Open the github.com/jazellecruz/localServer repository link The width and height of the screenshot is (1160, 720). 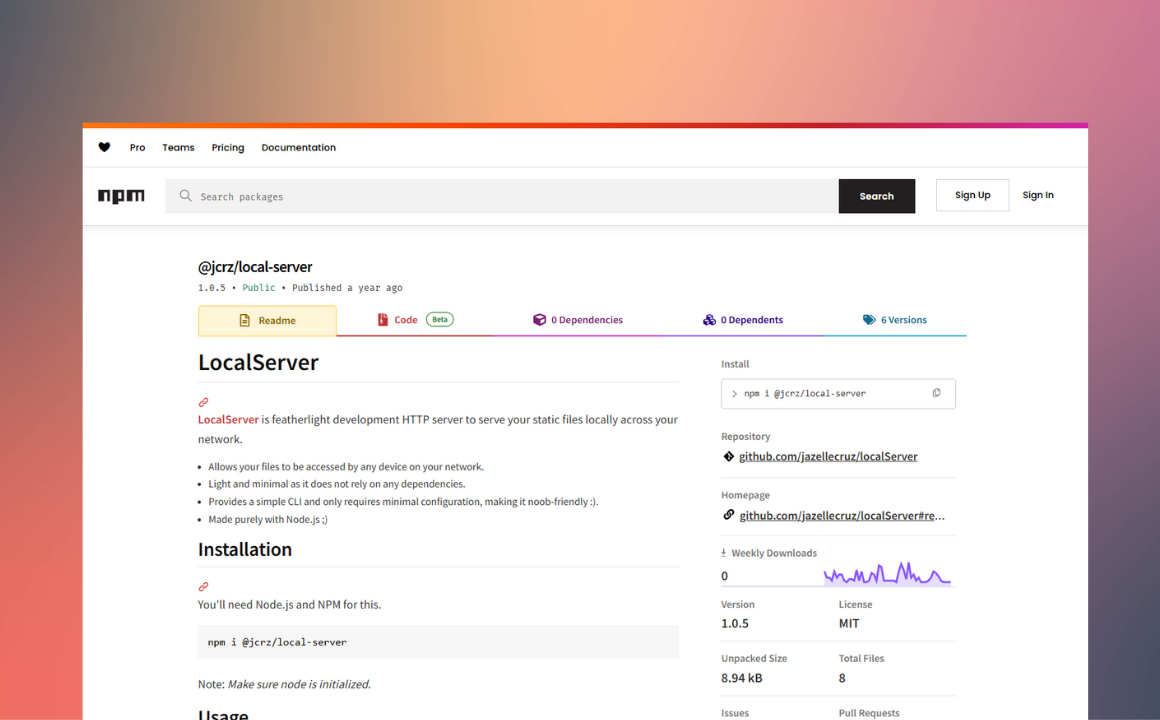[x=828, y=457]
